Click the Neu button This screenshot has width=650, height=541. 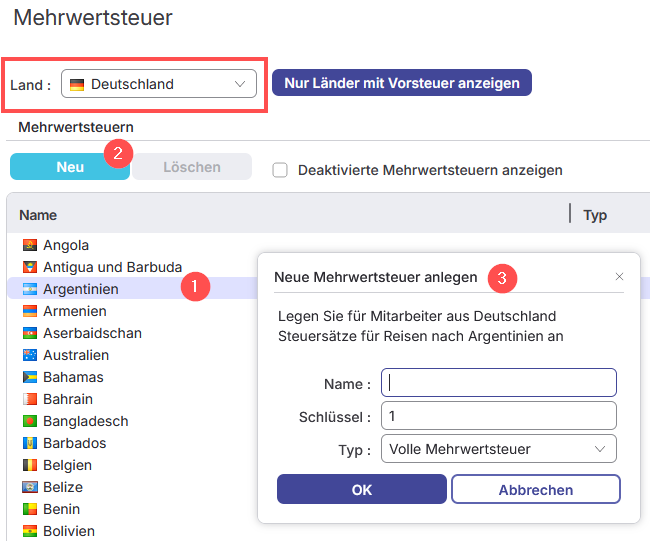coord(70,167)
